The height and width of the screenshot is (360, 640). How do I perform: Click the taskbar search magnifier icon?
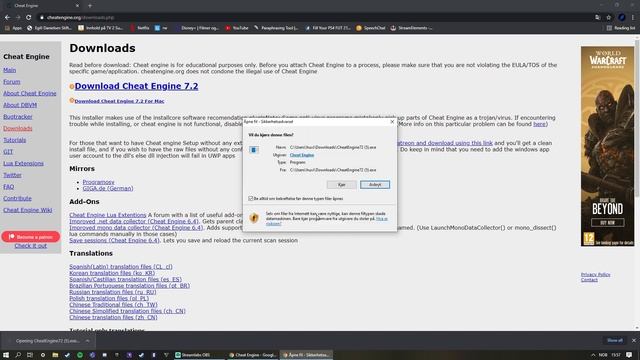[x=18, y=355]
